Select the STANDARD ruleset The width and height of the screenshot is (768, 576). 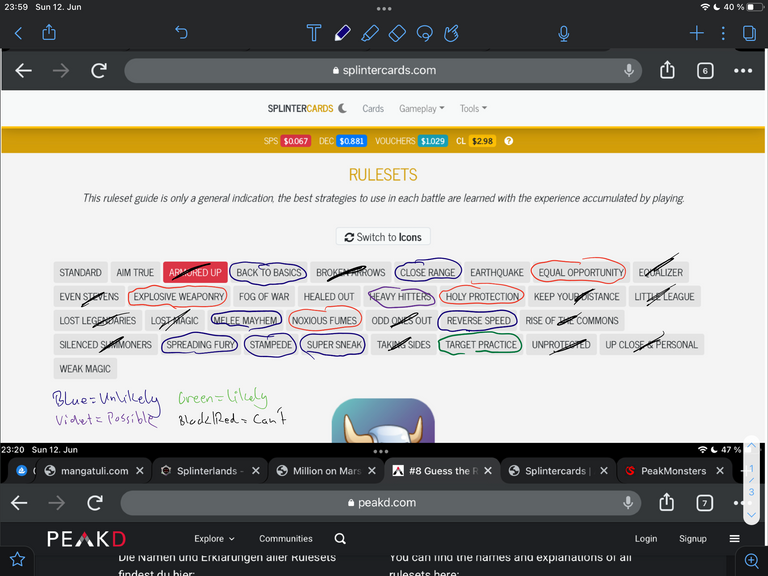pos(80,272)
